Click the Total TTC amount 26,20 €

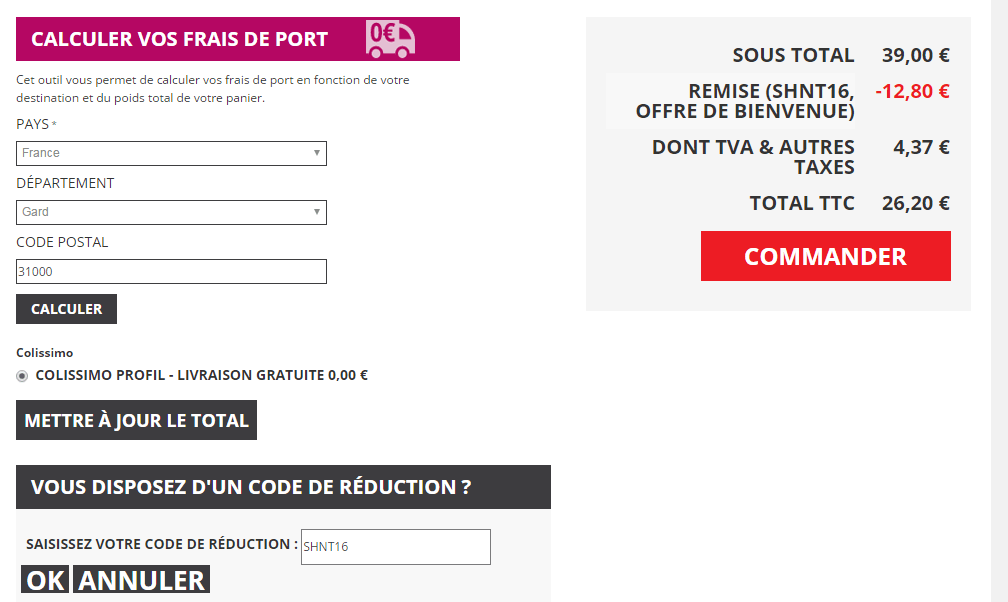coord(915,203)
